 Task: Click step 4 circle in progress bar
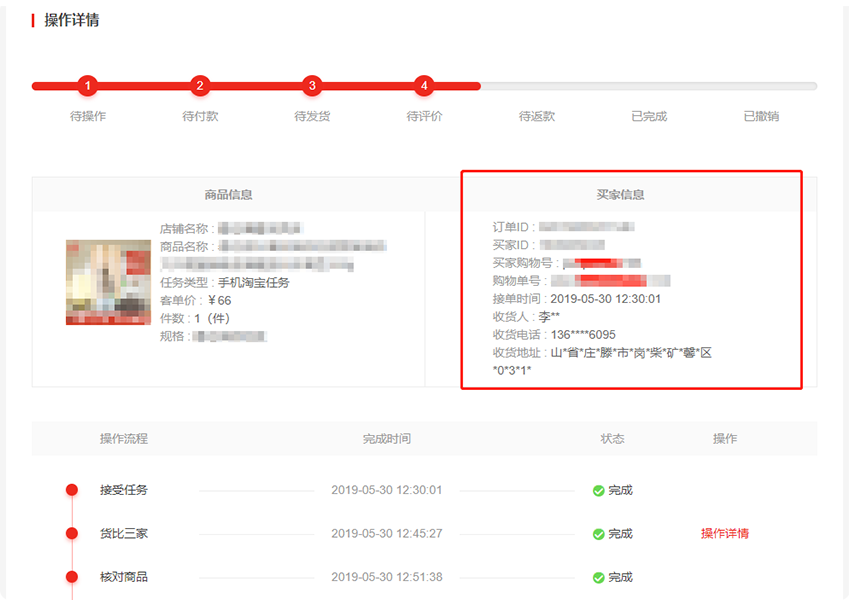click(x=424, y=86)
